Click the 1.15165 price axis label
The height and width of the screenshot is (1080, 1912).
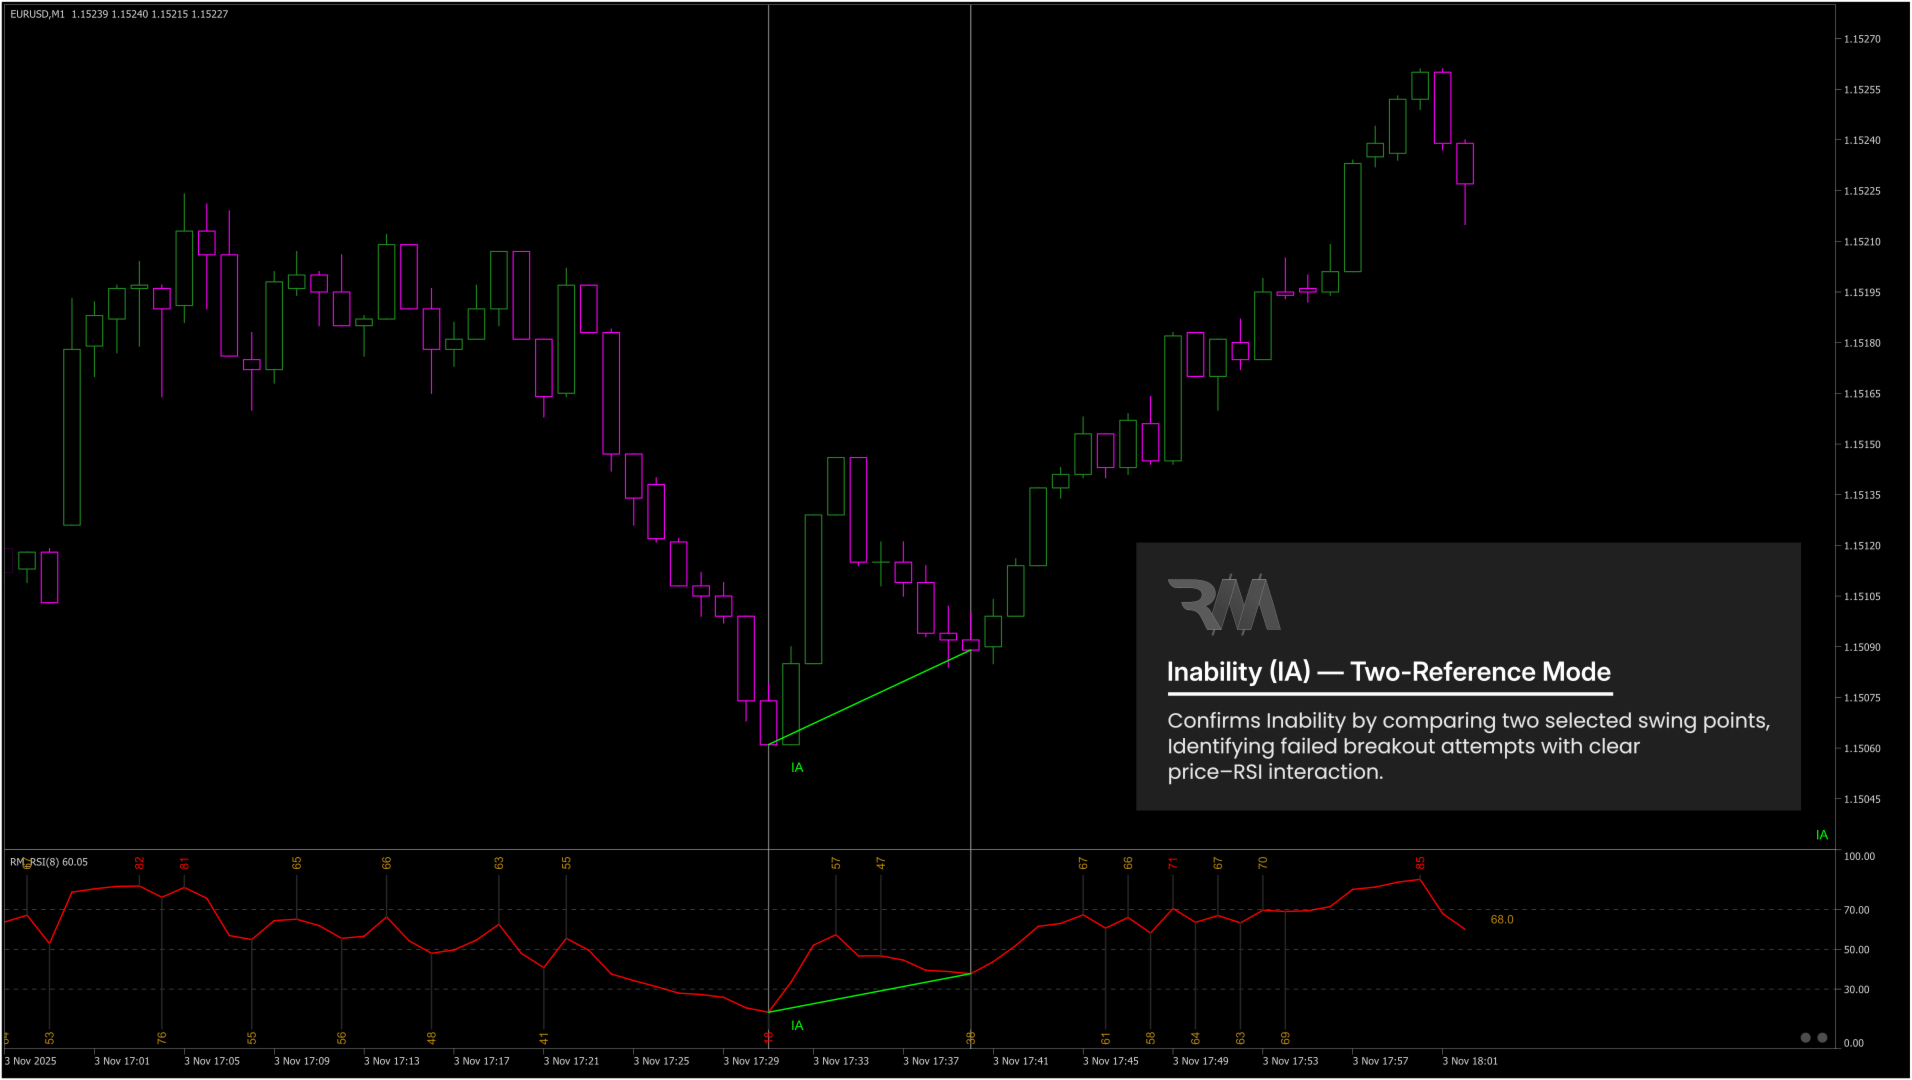1862,394
